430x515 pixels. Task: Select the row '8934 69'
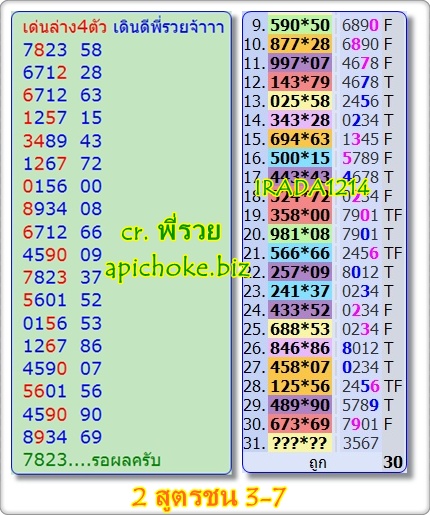(x=62, y=437)
